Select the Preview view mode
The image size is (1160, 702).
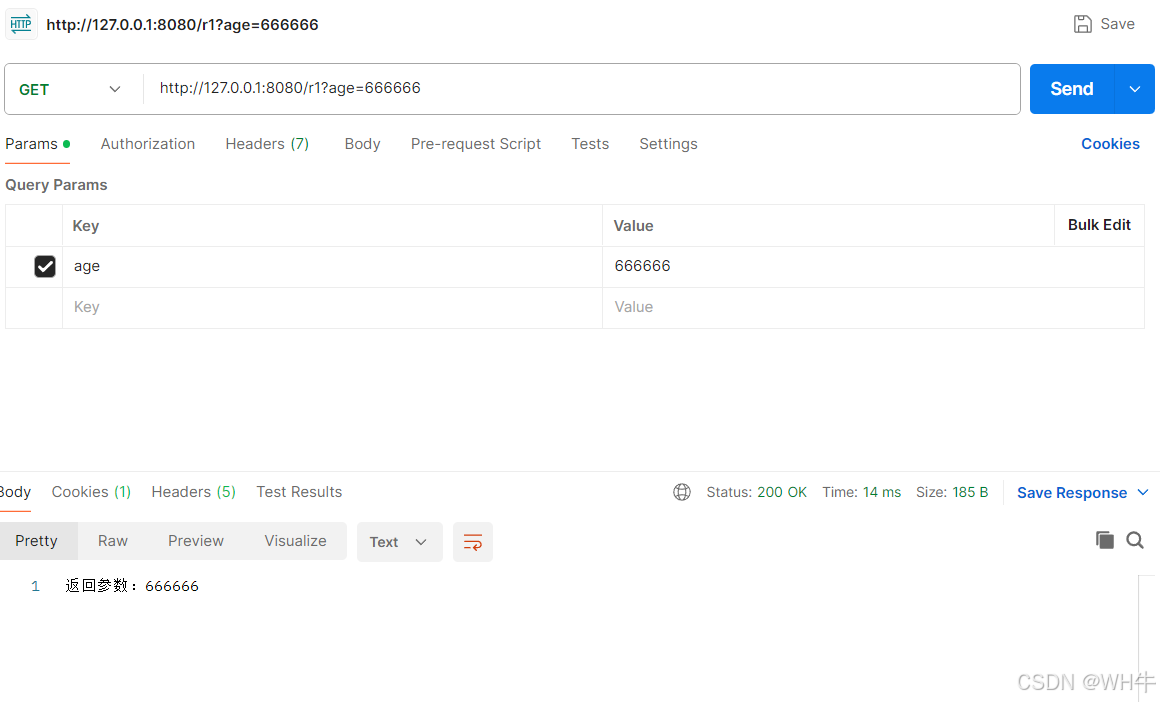tap(195, 541)
